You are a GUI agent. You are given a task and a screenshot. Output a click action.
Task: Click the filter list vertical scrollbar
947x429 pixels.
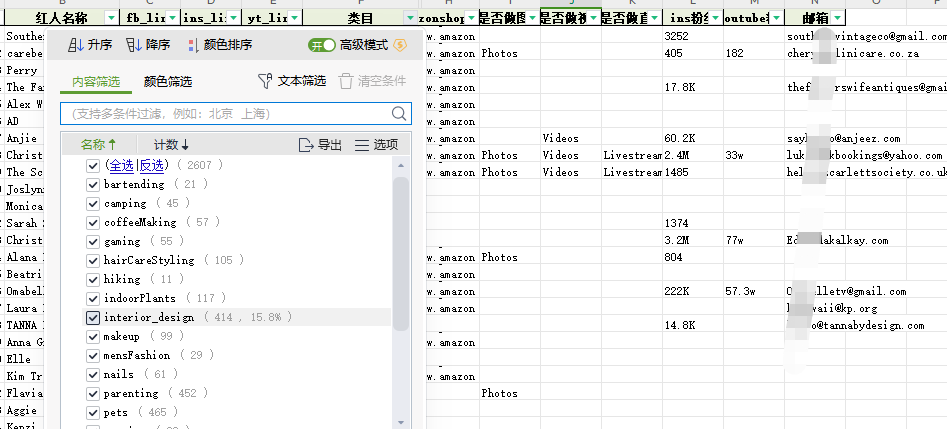pyautogui.click(x=401, y=250)
